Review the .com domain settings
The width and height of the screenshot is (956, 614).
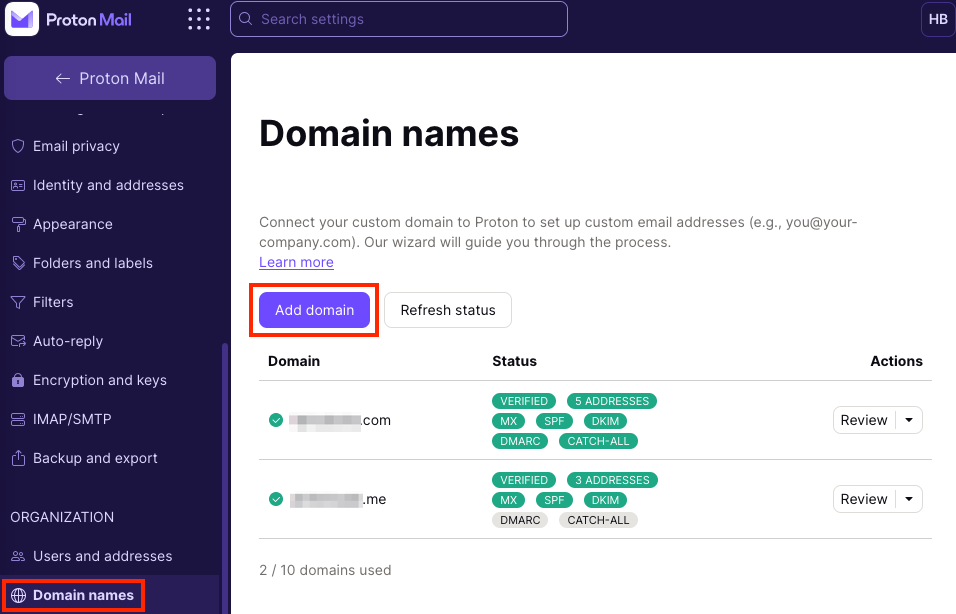pyautogui.click(x=863, y=420)
